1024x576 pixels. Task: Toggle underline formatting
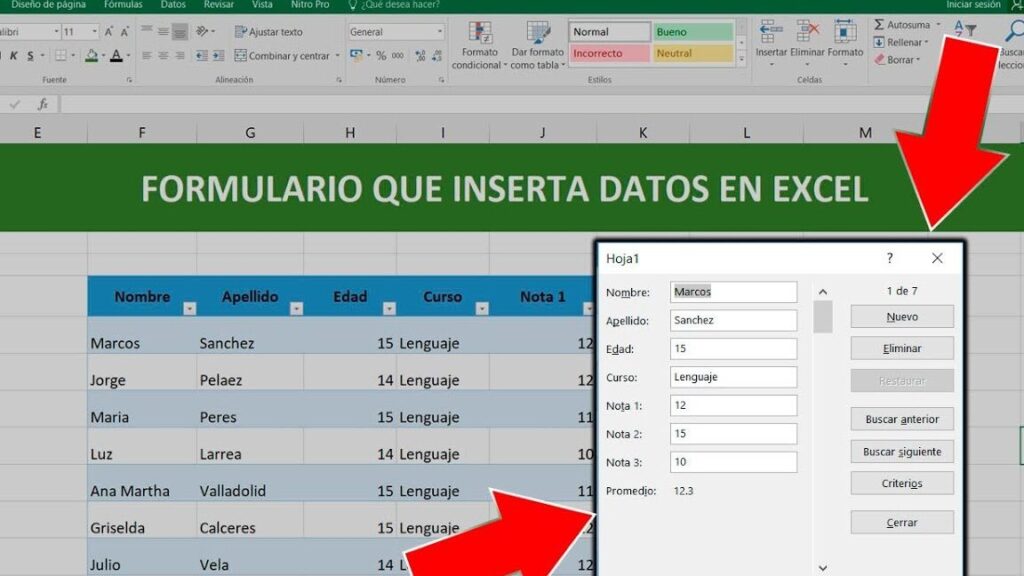32,56
